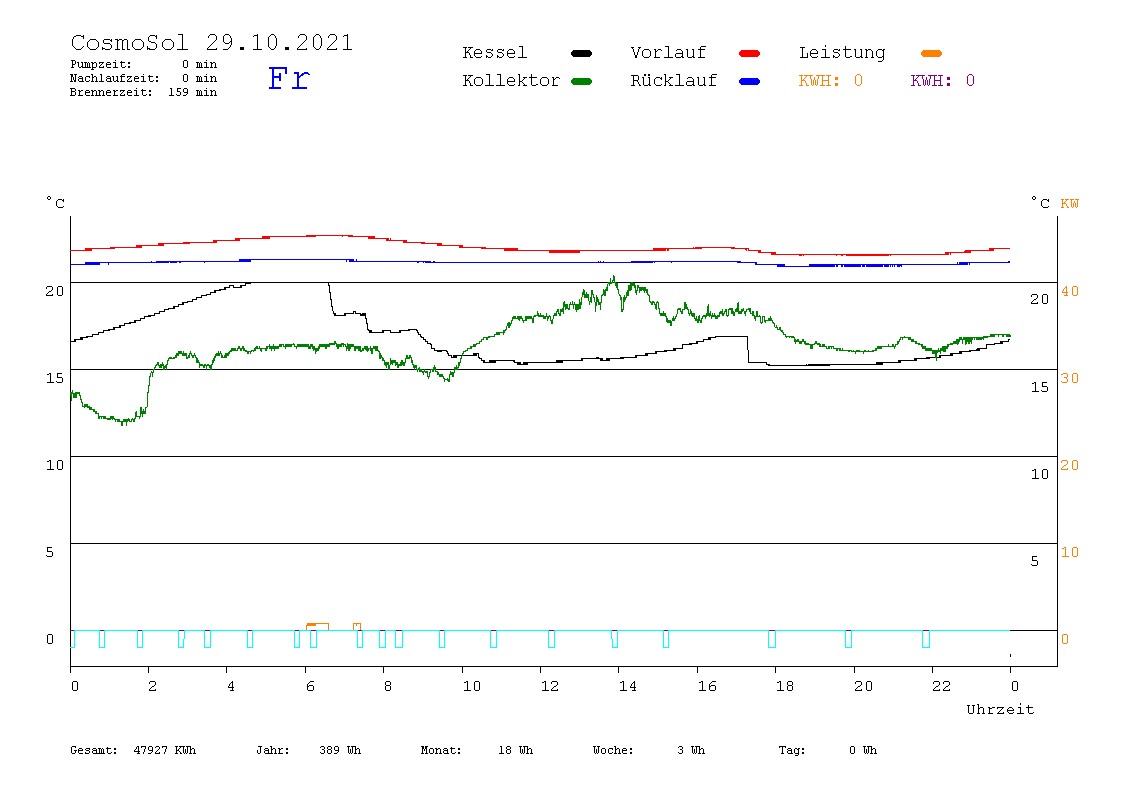The height and width of the screenshot is (812, 1148).
Task: Click the 18 hour tick label
Action: [x=785, y=686]
